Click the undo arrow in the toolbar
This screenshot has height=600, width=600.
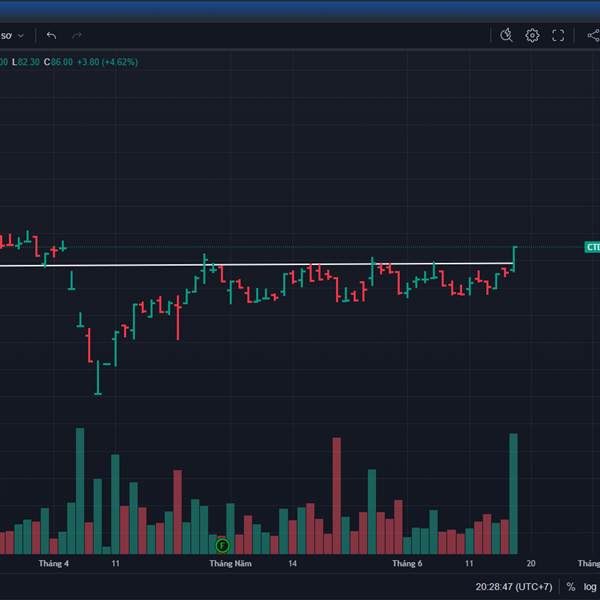pyautogui.click(x=51, y=36)
